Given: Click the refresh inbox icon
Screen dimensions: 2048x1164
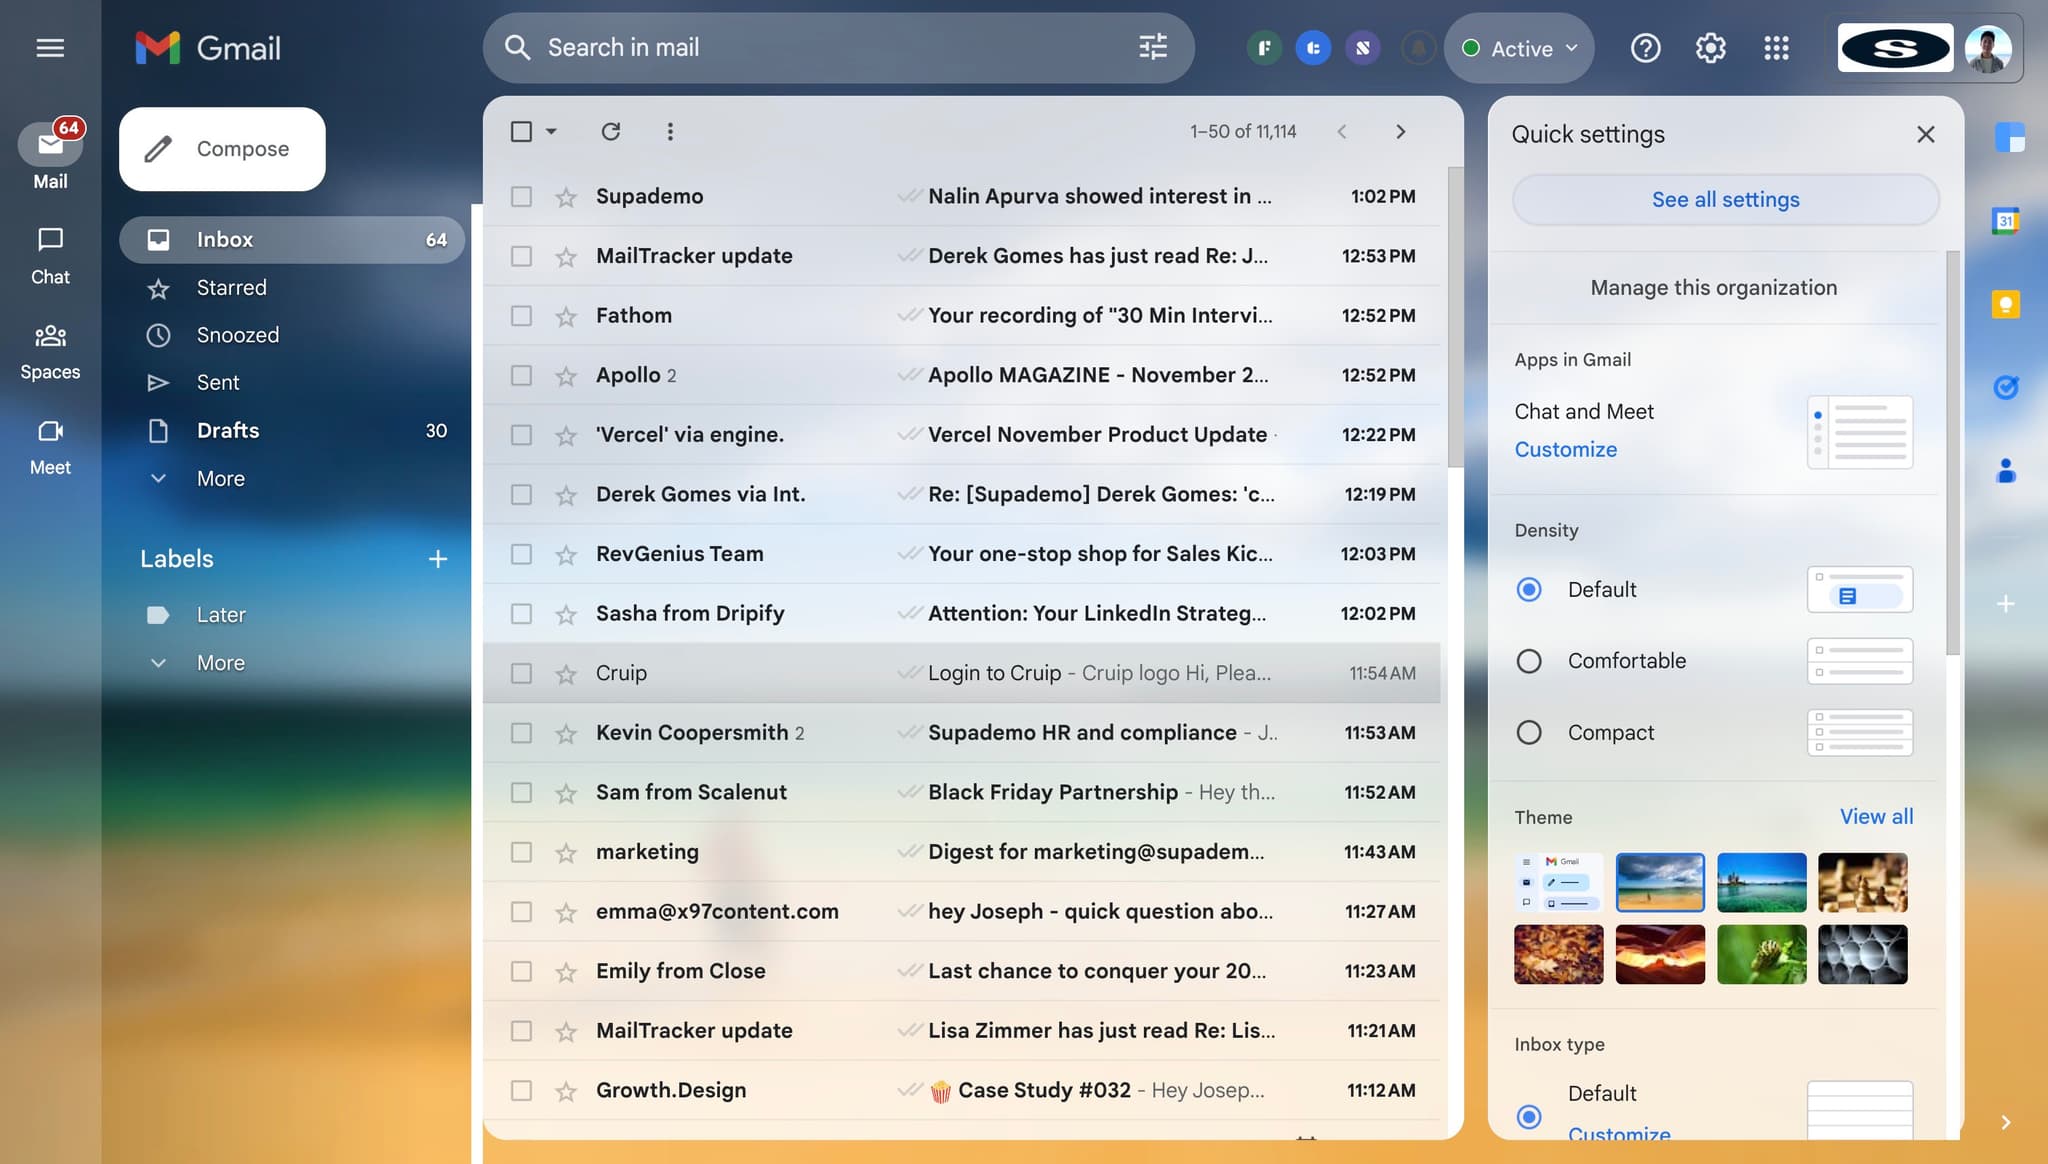Looking at the screenshot, I should click(x=610, y=131).
